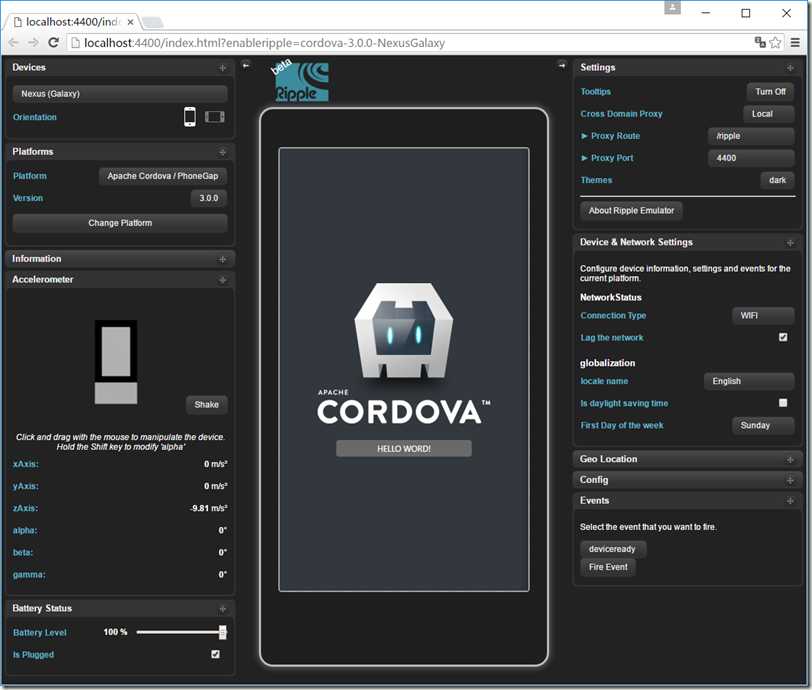Image resolution: width=812 pixels, height=690 pixels.
Task: Open the Version 3.0.0 dropdown
Action: coord(209,198)
